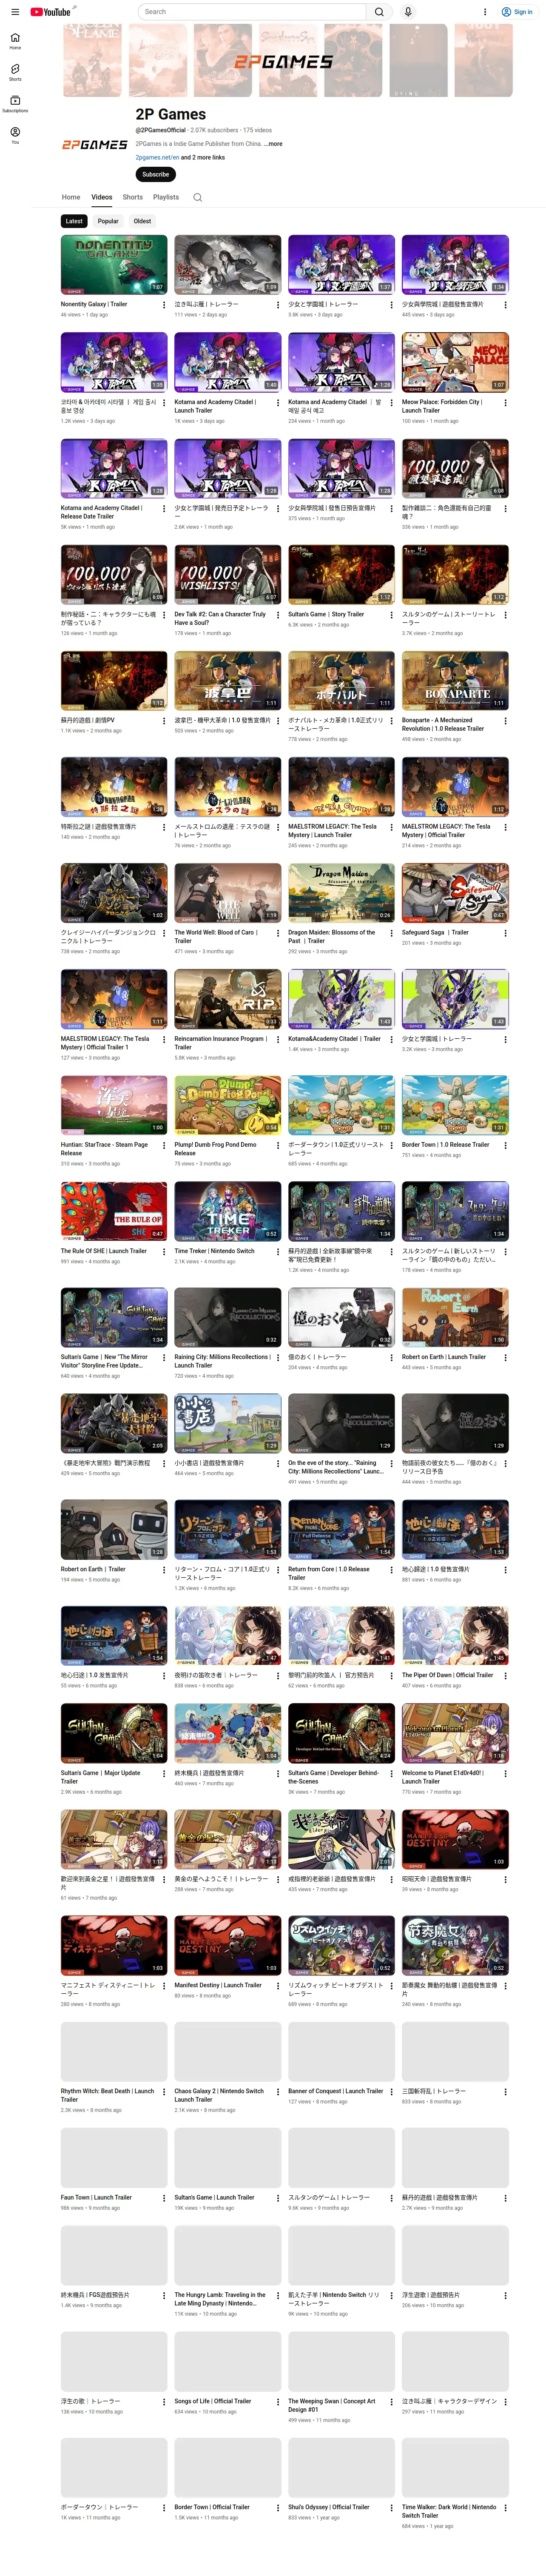546x2576 pixels.
Task: Show the 'and 2 more links' popup
Action: pos(203,157)
